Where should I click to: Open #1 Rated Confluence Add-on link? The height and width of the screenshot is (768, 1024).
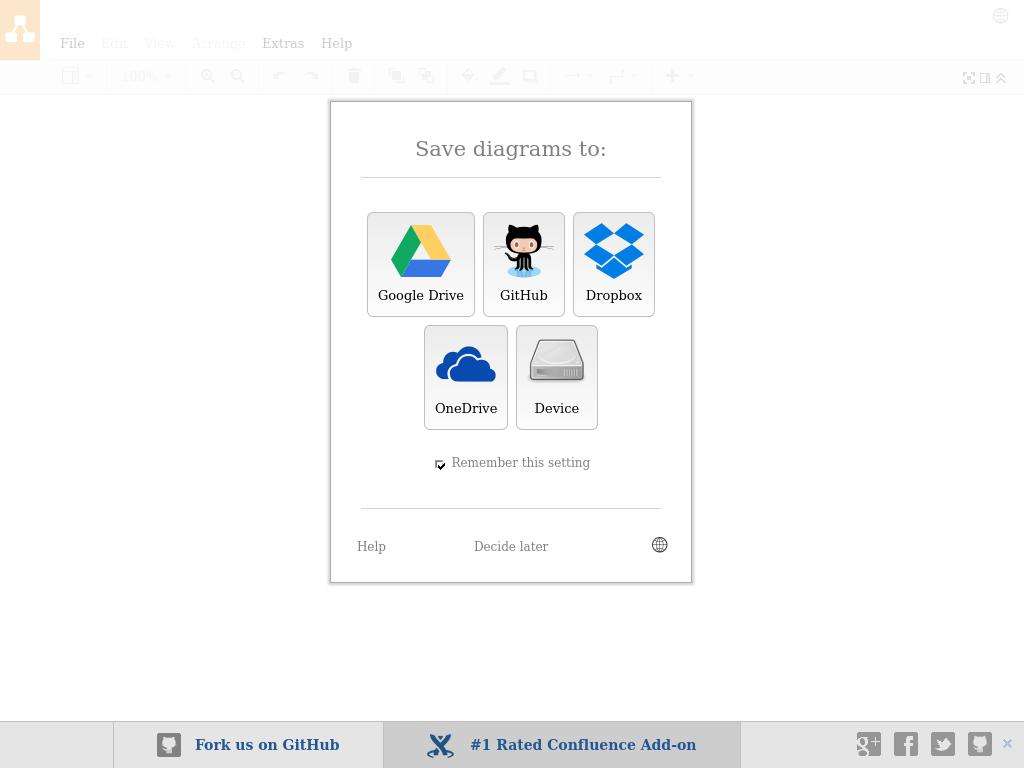[x=583, y=744]
